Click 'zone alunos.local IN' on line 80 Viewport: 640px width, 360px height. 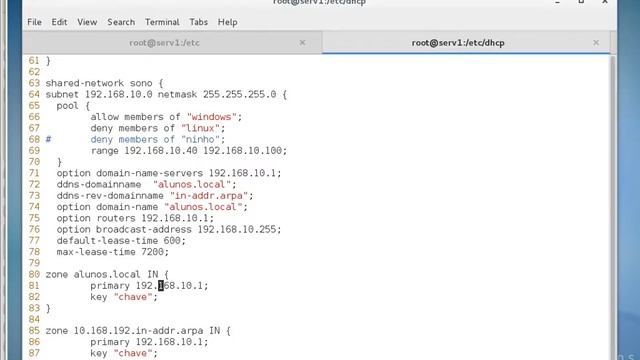[x=102, y=275]
